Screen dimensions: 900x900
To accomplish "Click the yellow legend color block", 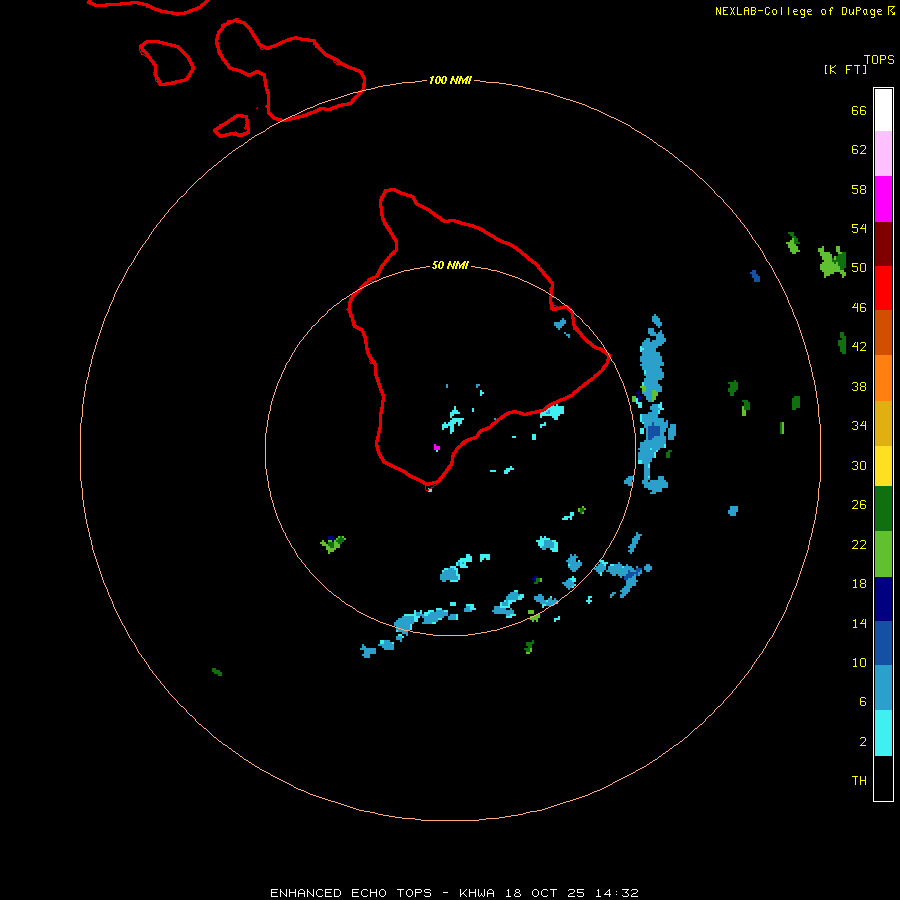I will coord(883,465).
